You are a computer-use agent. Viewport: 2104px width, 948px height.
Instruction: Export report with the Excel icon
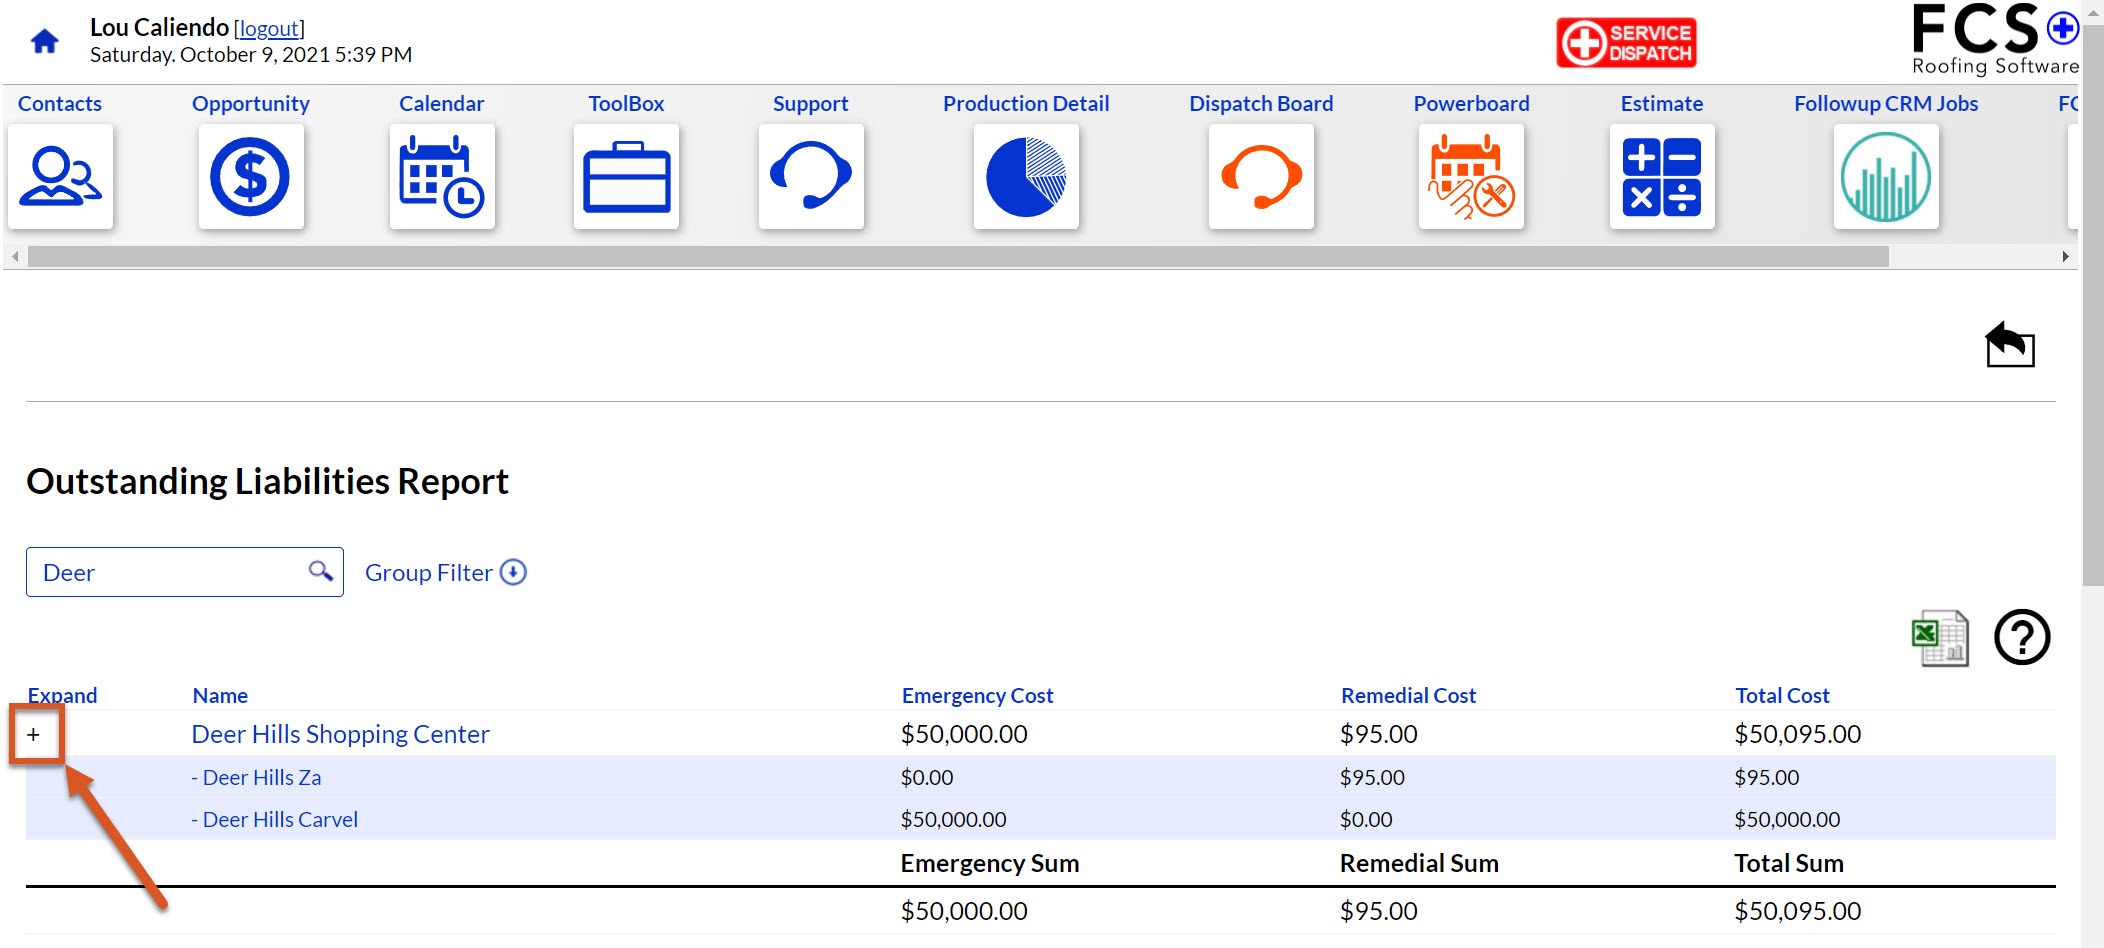point(1940,638)
